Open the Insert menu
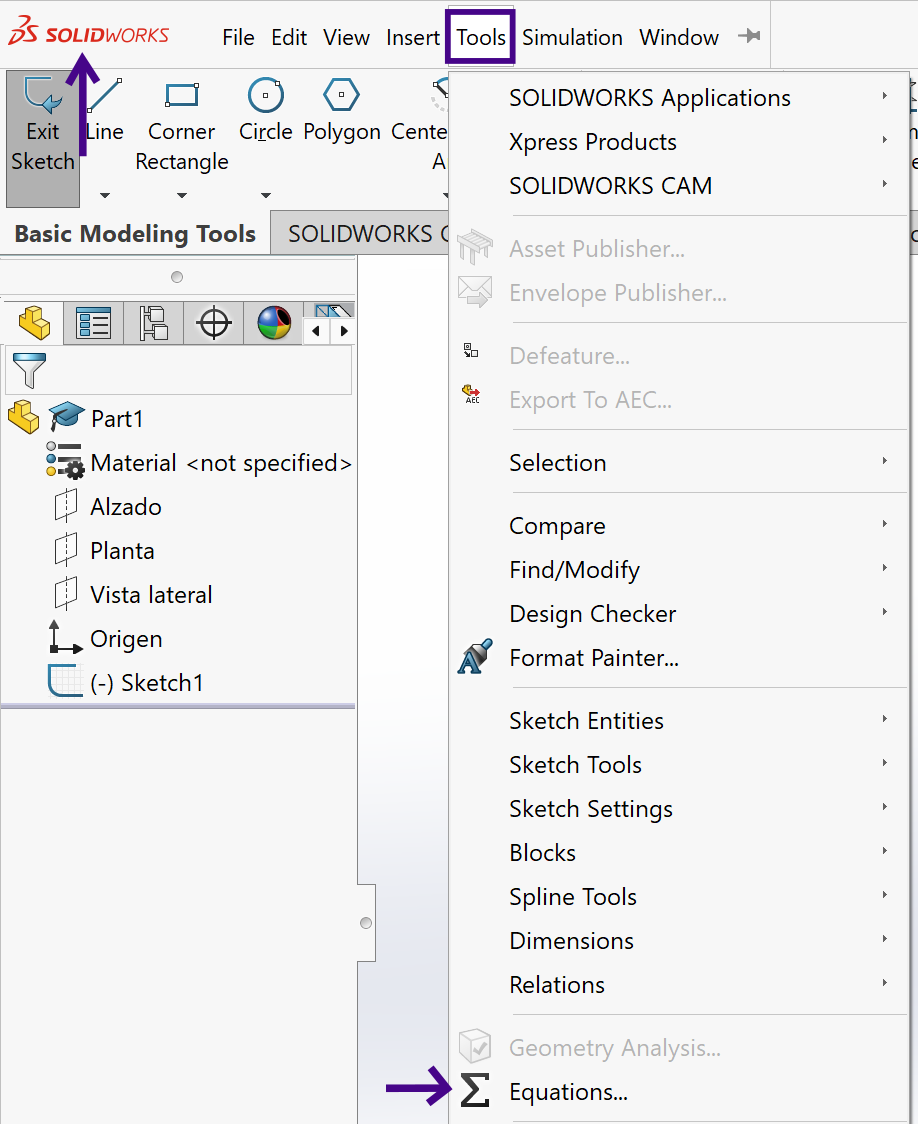Image resolution: width=918 pixels, height=1124 pixels. pos(413,37)
